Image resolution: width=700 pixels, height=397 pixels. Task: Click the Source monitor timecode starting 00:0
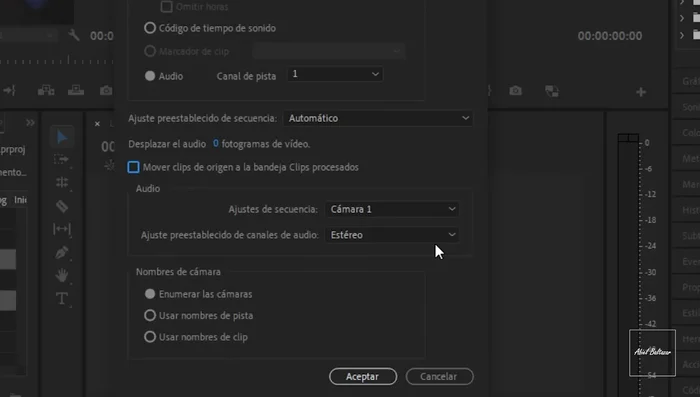102,36
